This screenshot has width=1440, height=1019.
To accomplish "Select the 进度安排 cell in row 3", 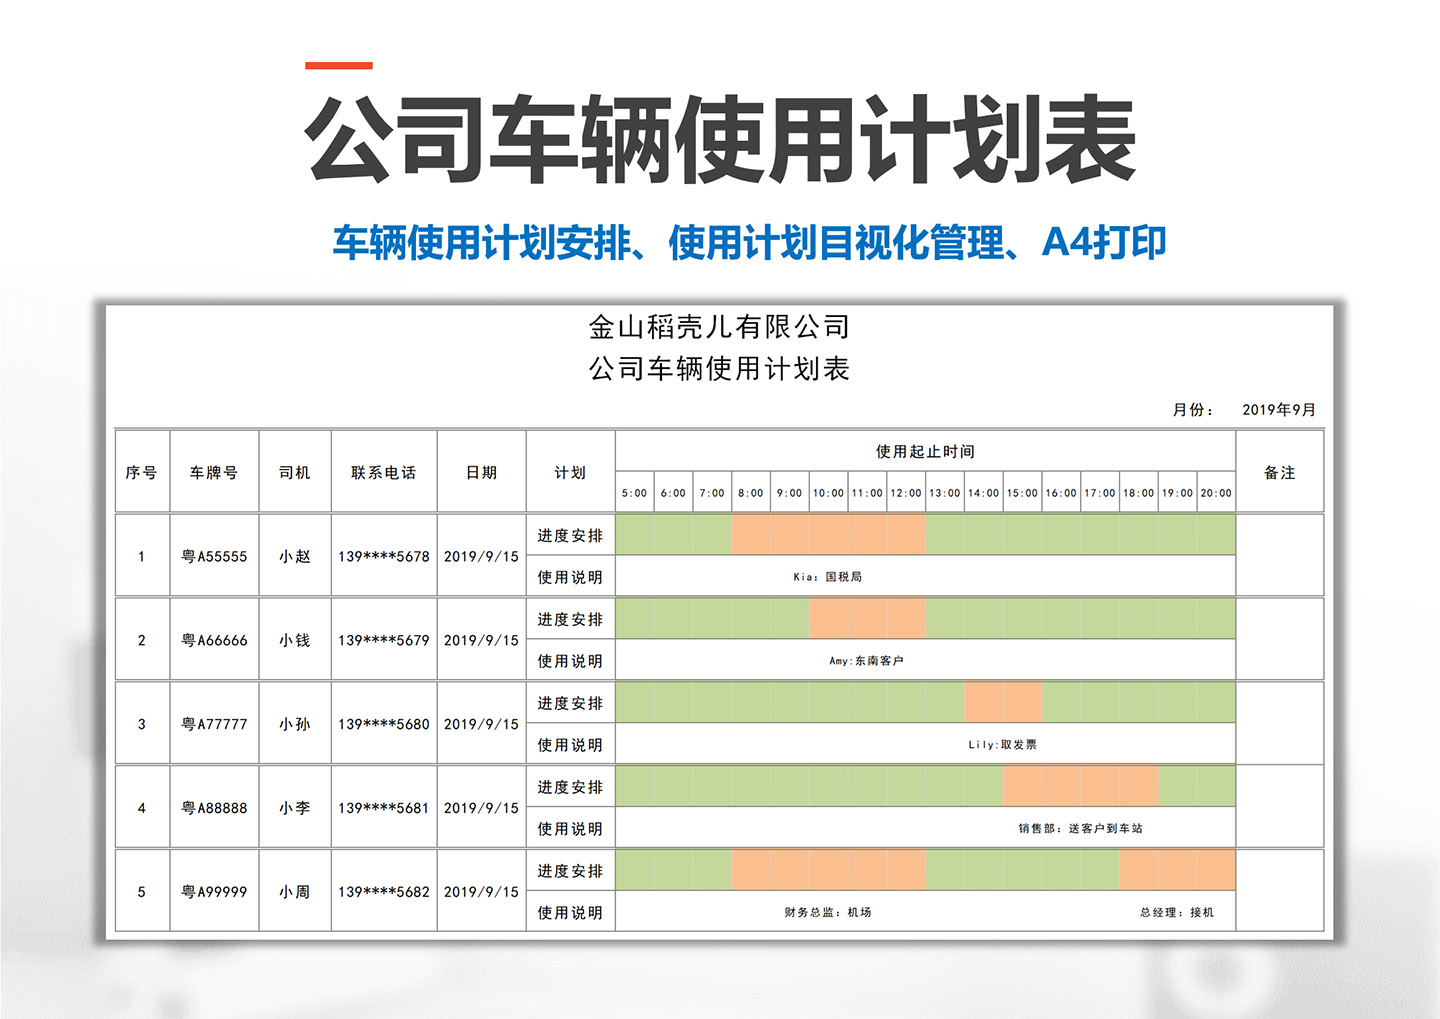I will pyautogui.click(x=570, y=703).
